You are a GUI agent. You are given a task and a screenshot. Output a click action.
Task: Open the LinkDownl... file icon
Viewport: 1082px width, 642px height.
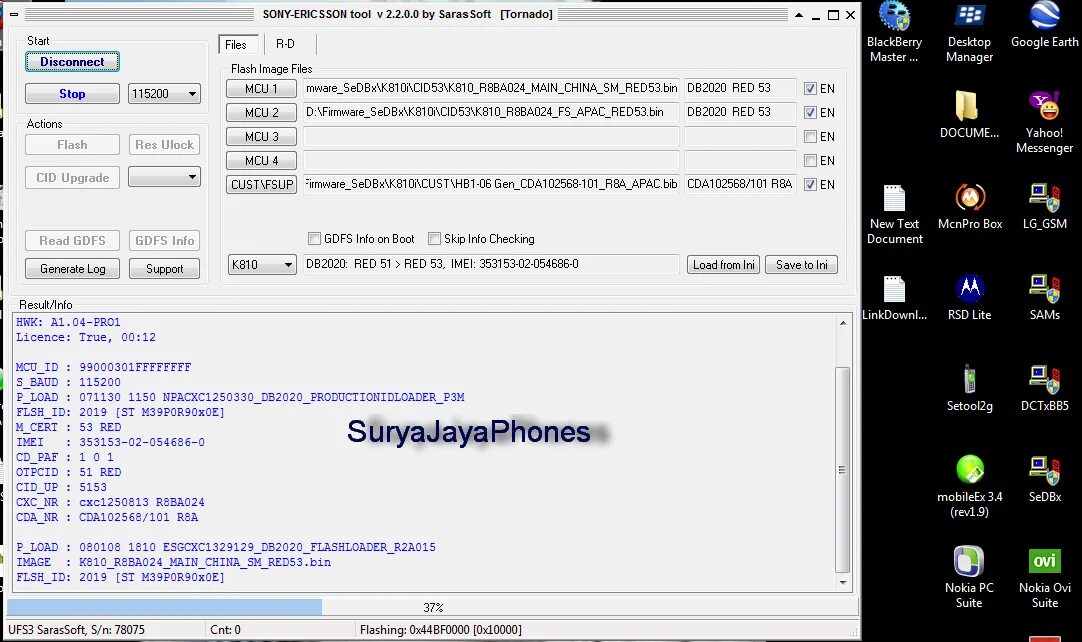coord(894,289)
